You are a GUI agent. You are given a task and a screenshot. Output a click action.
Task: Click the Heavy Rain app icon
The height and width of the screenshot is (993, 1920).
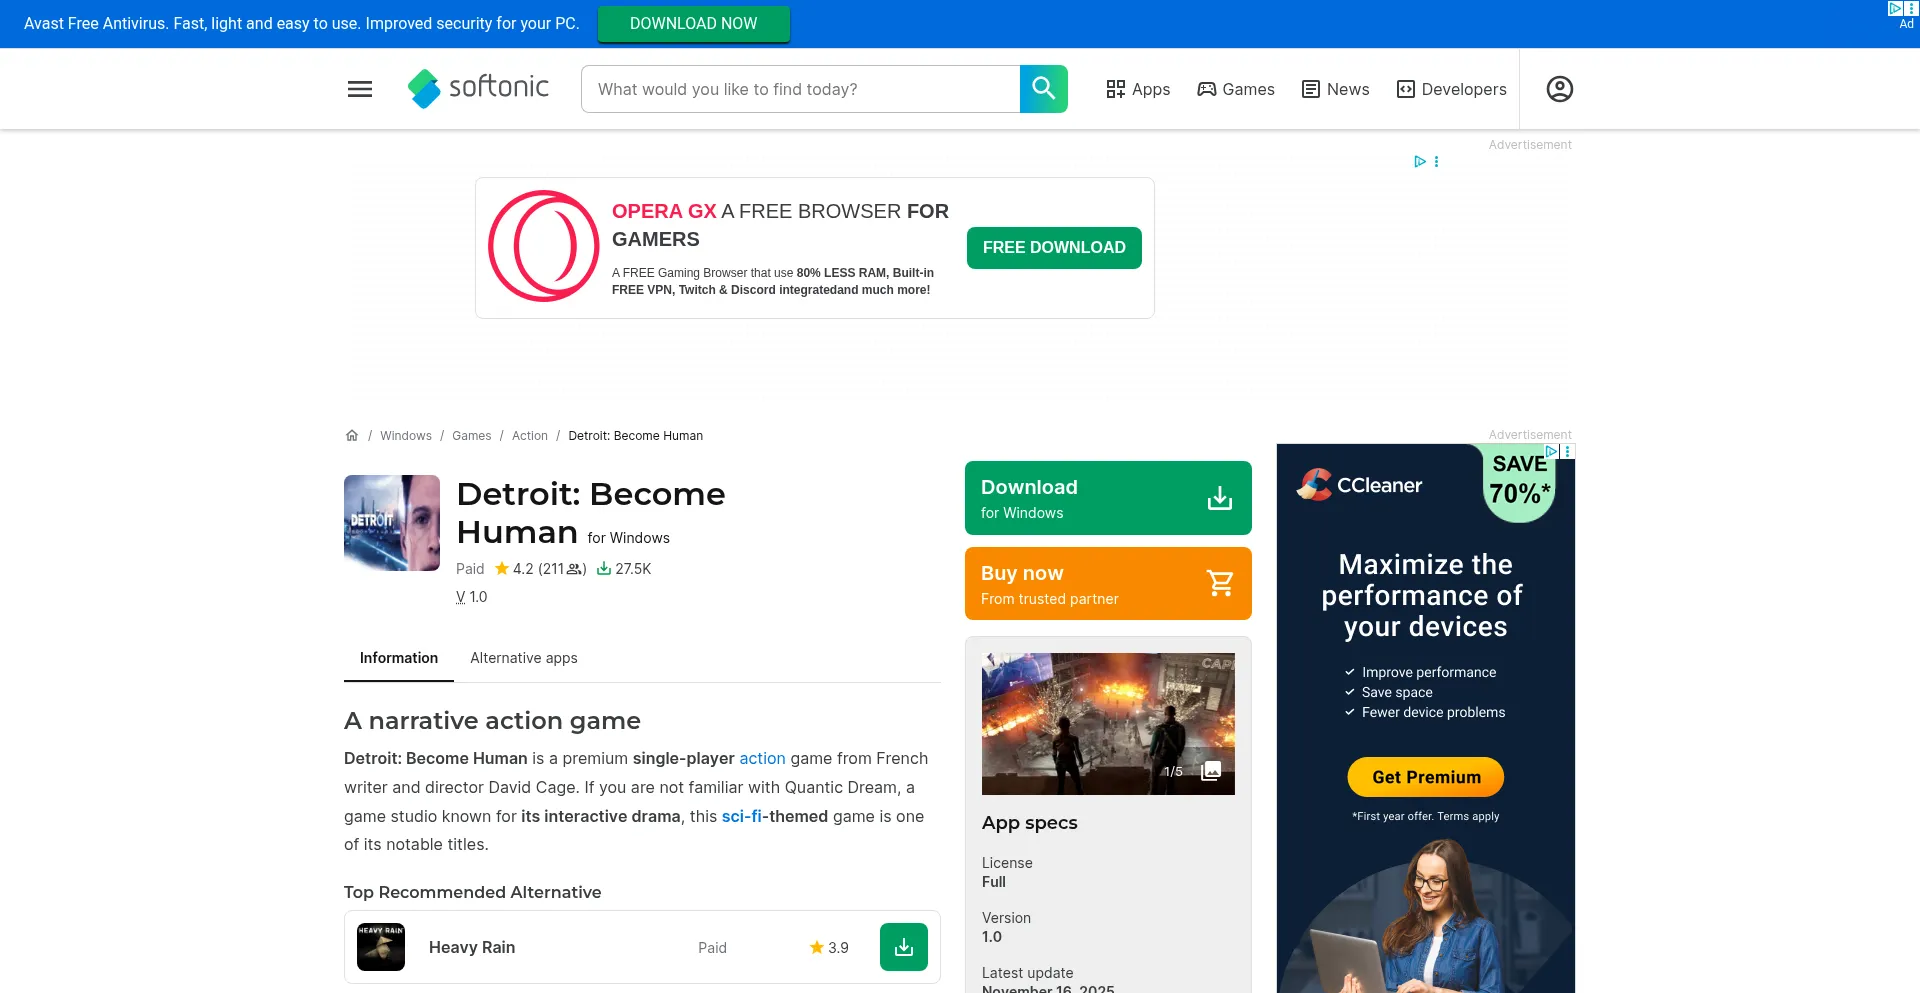[381, 947]
